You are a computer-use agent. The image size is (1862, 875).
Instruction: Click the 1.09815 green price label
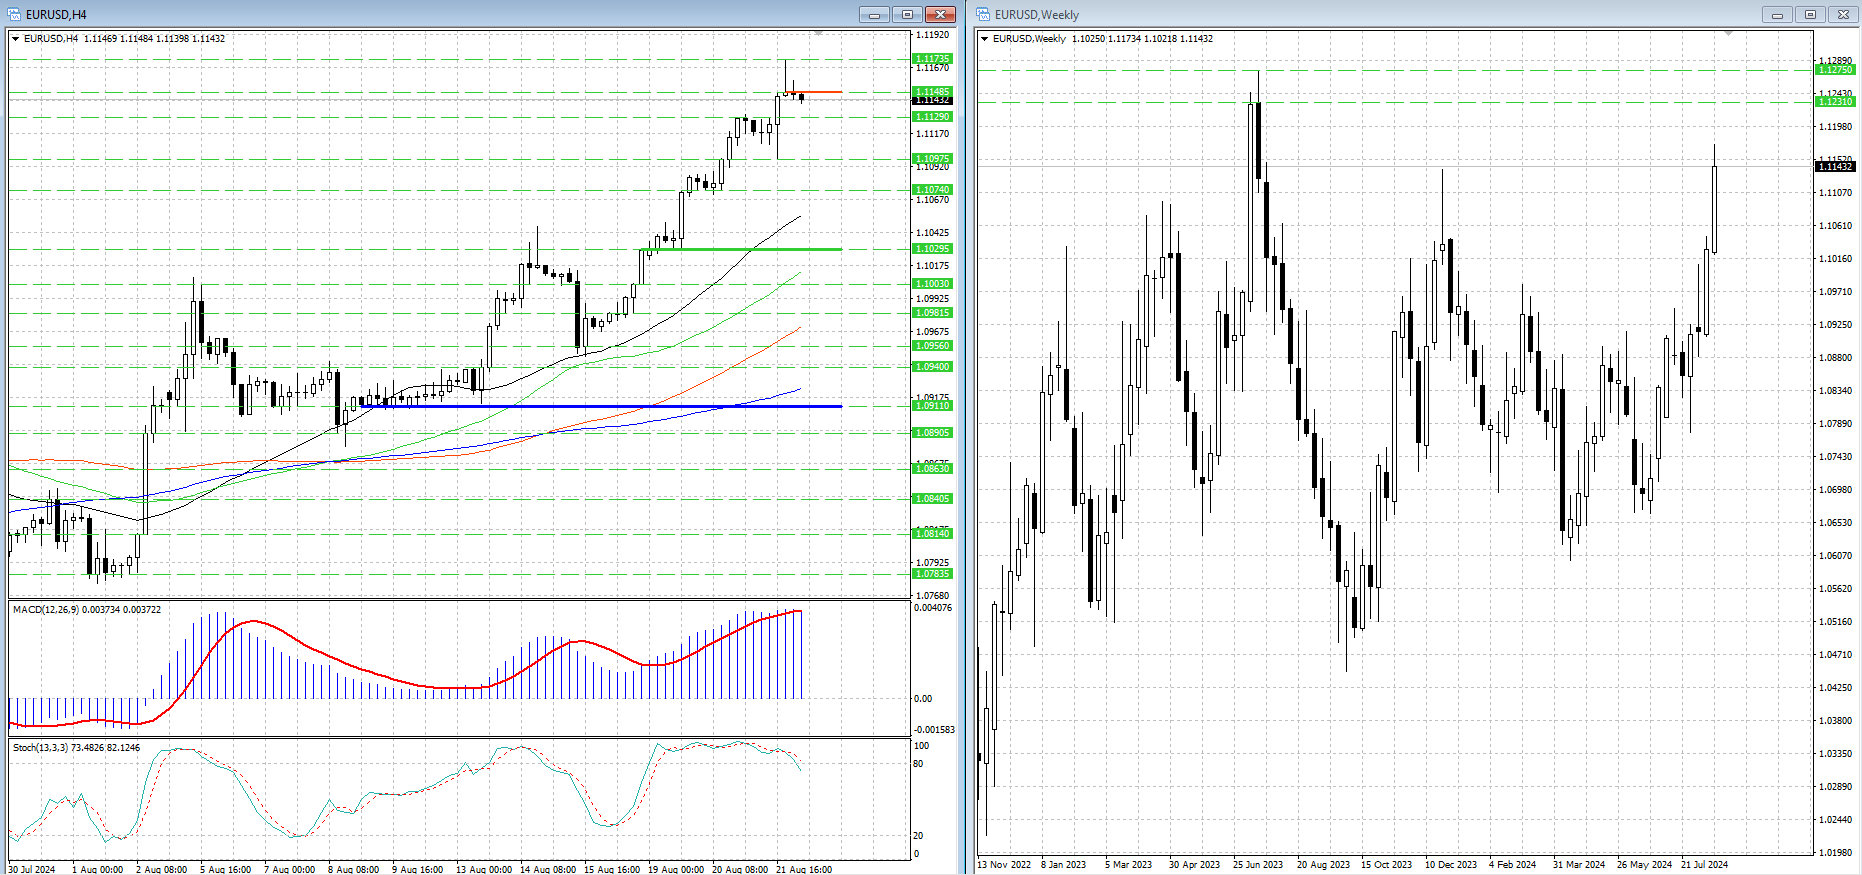[933, 313]
